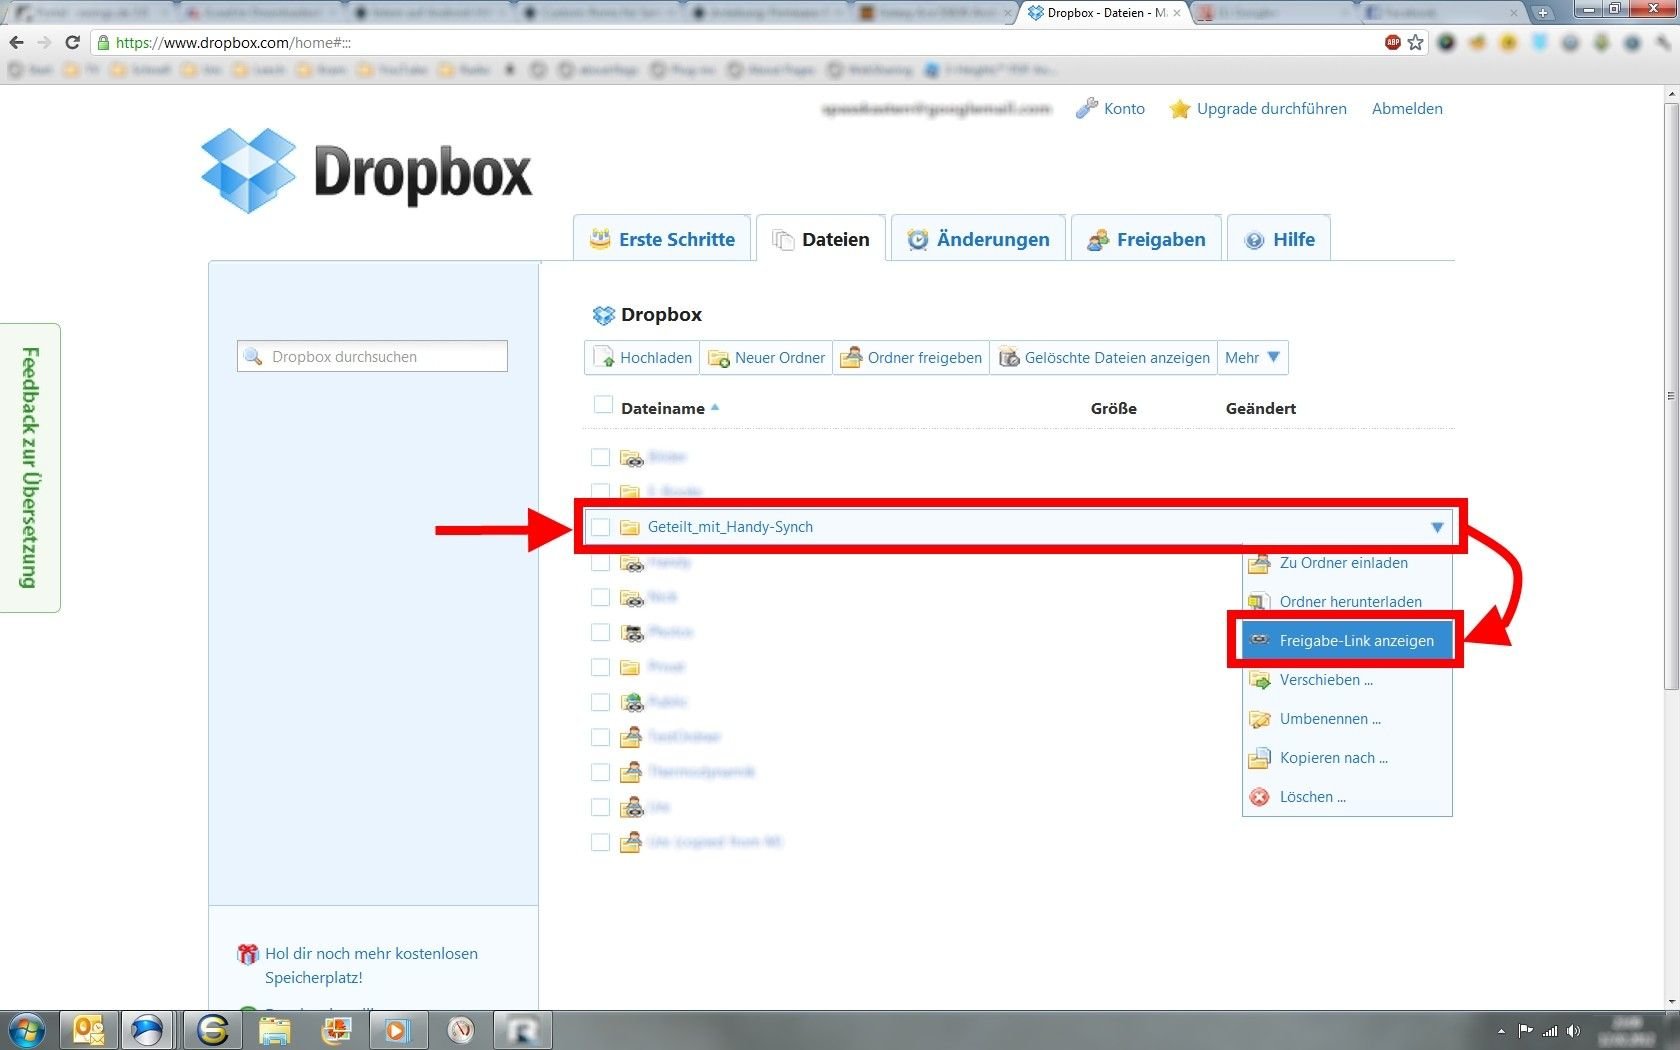The width and height of the screenshot is (1680, 1050).
Task: Click the wrench icon beside Konto
Action: (1086, 109)
